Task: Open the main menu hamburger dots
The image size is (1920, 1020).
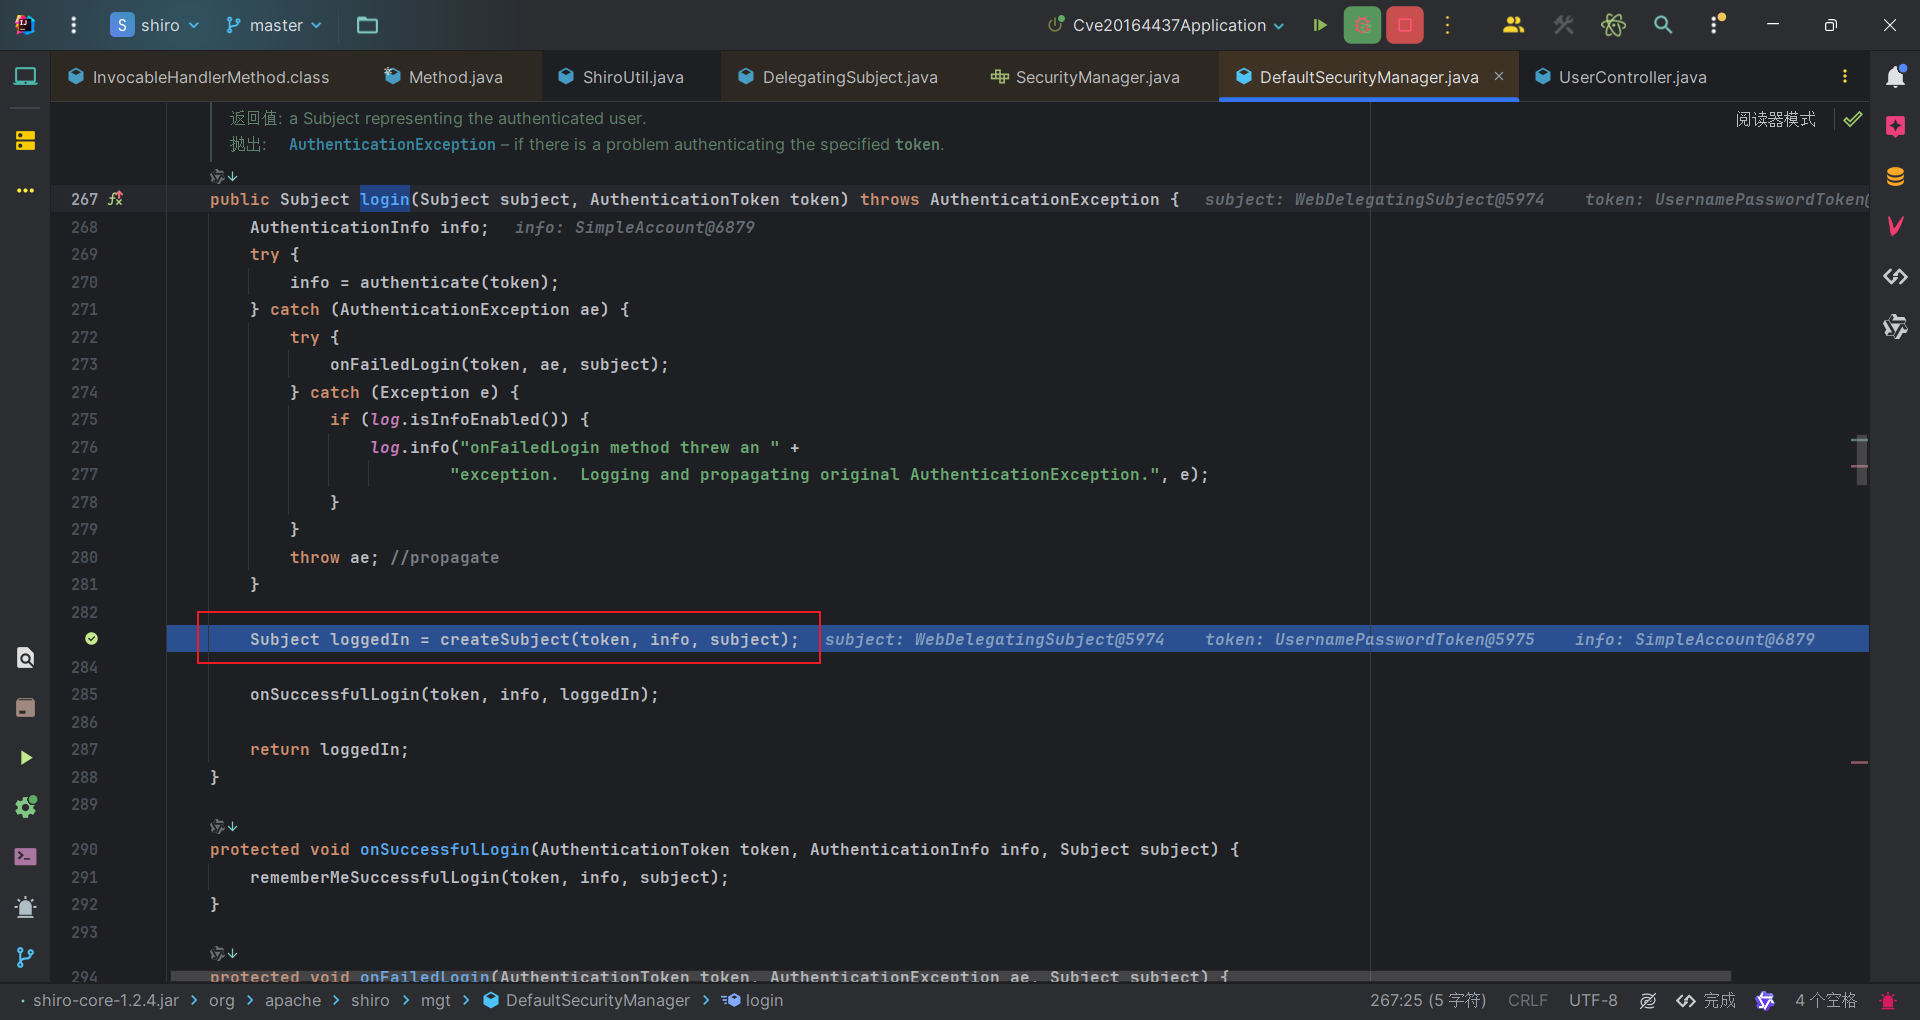Action: (x=73, y=25)
